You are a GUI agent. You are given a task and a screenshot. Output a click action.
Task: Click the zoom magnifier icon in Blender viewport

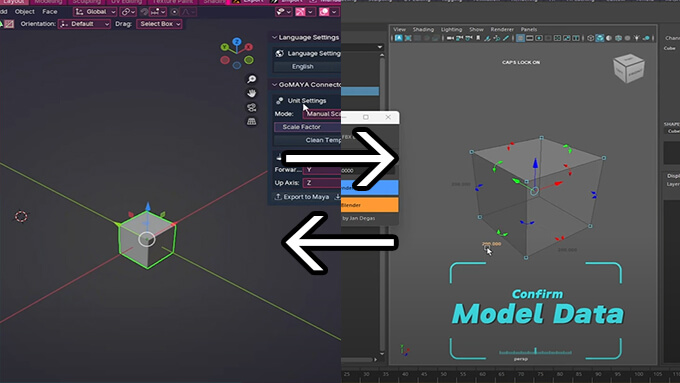tap(252, 79)
